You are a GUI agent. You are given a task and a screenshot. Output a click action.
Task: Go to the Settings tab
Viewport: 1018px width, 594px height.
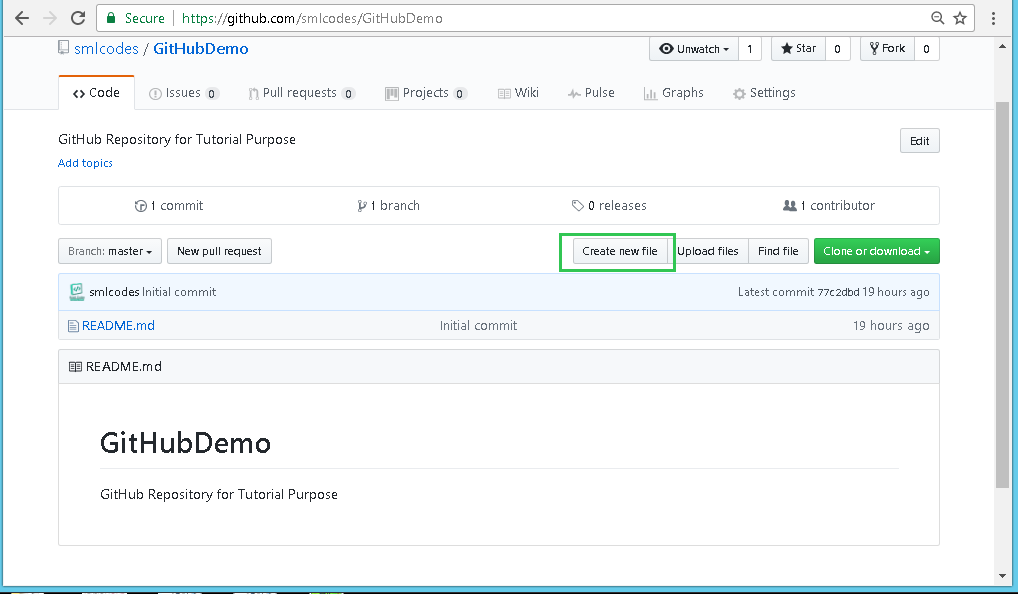coord(764,93)
